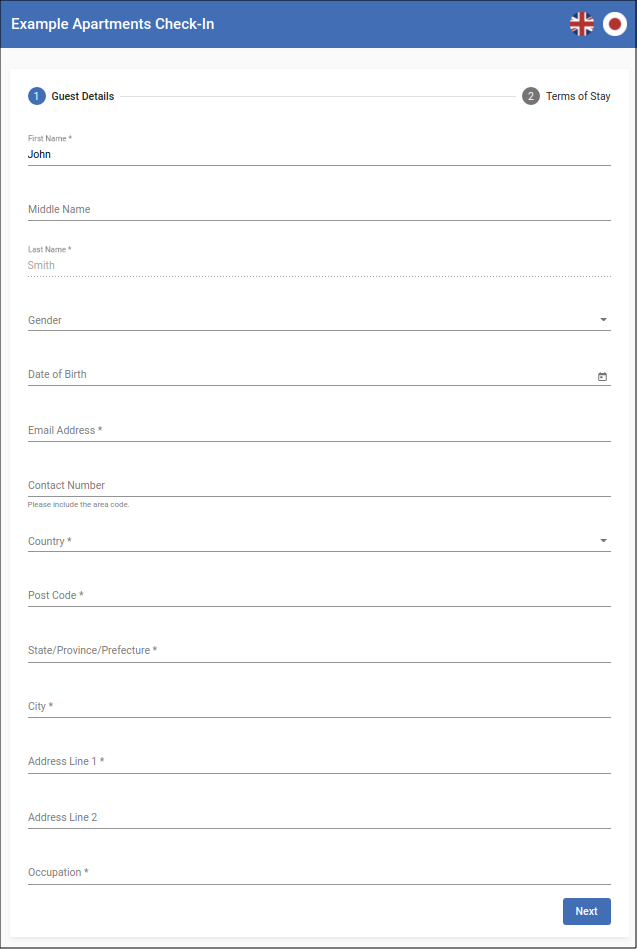Focus the Address Line 2 field

click(319, 817)
